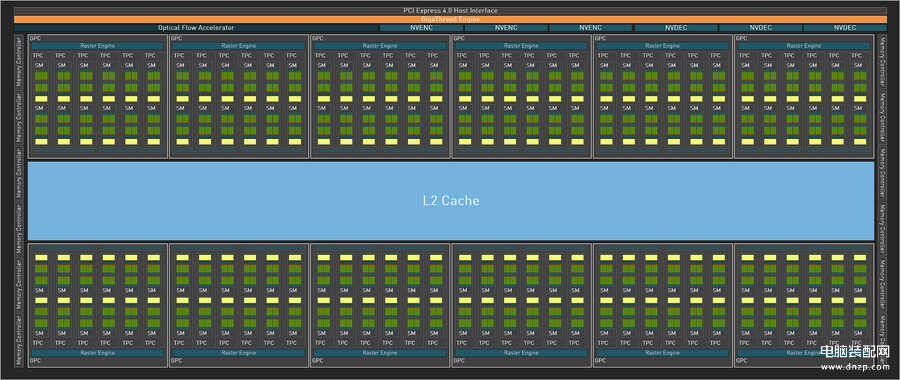Select Raster Engine in the bottom-left GPC
900x380 pixels.
(96, 352)
